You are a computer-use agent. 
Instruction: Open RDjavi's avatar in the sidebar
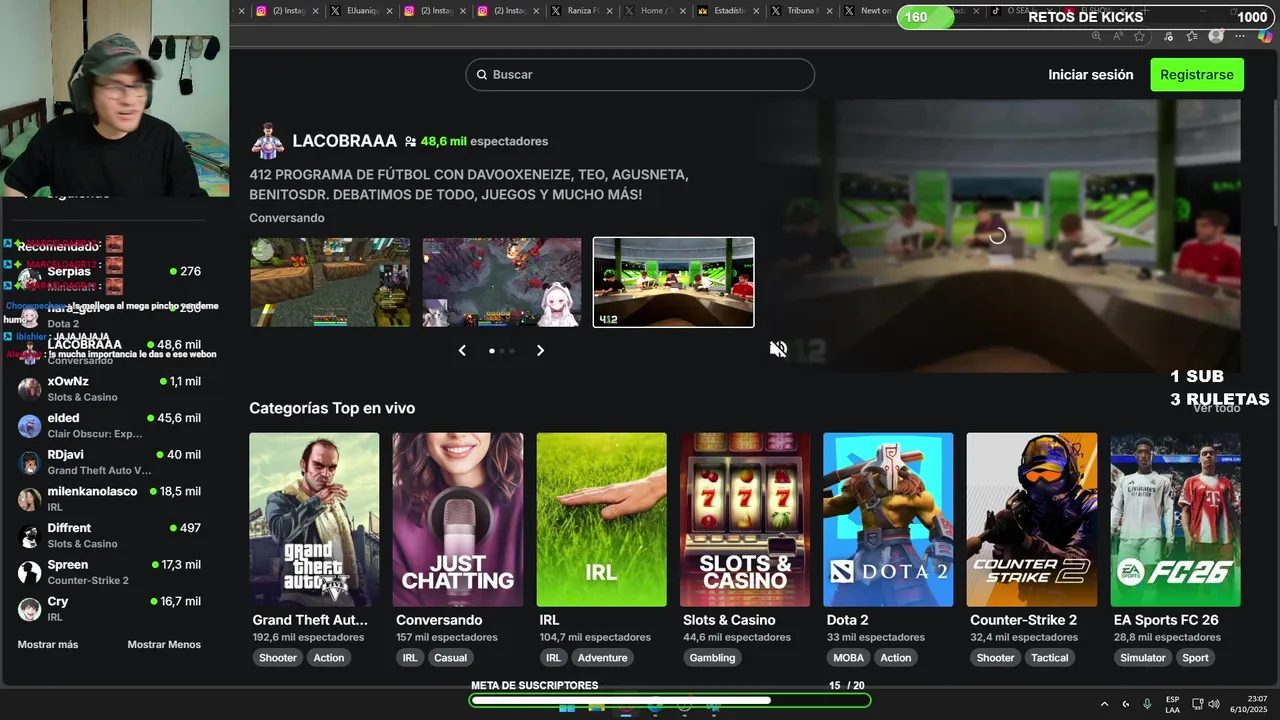(x=30, y=462)
